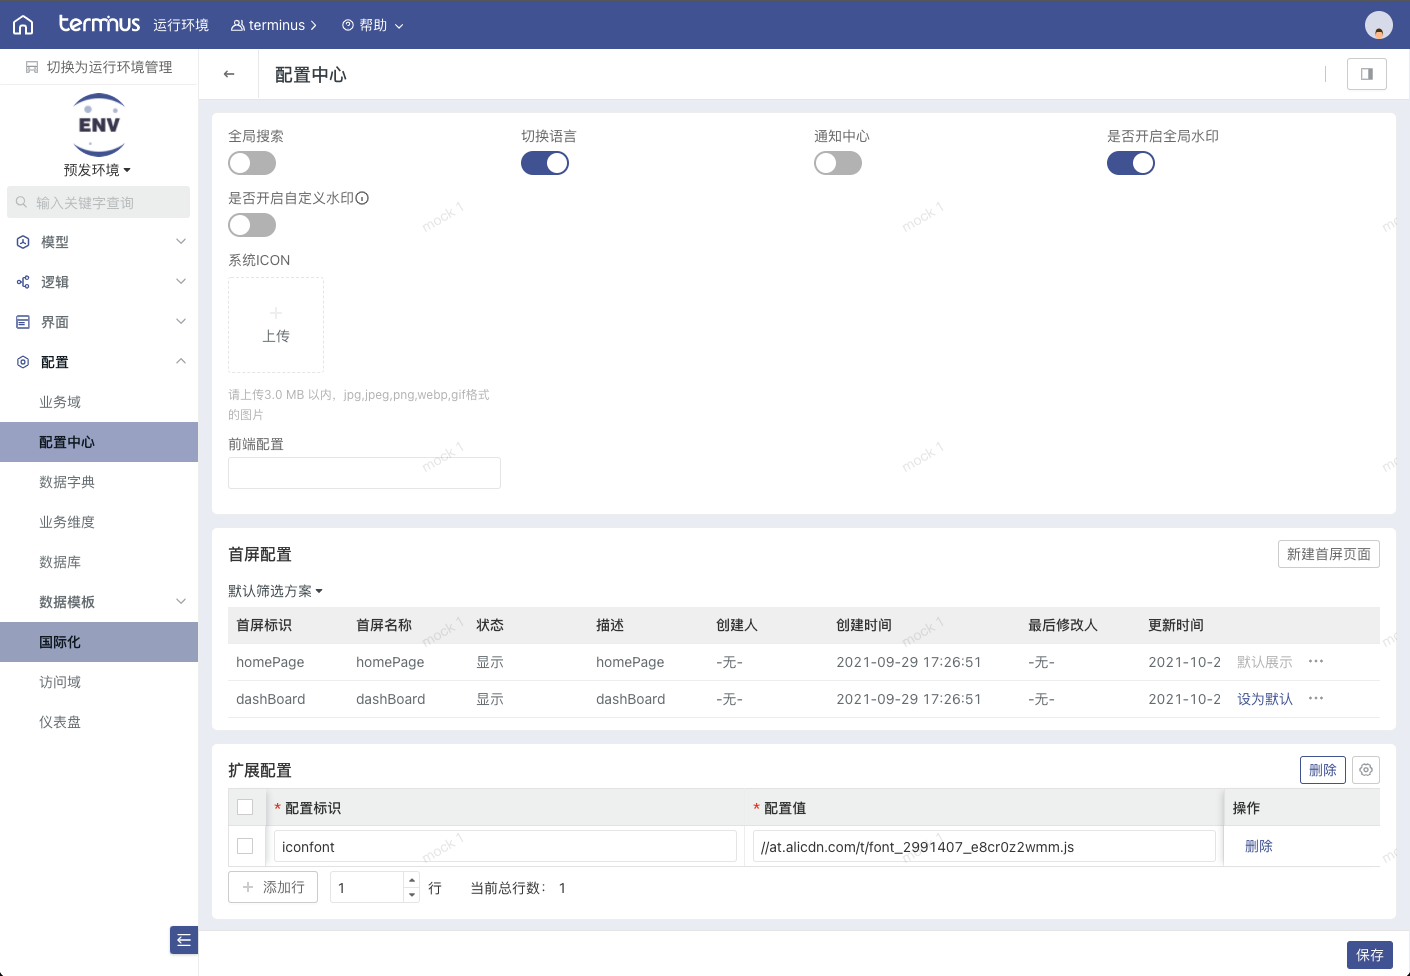
Task: Decrease the row count stepper
Action: pos(412,895)
